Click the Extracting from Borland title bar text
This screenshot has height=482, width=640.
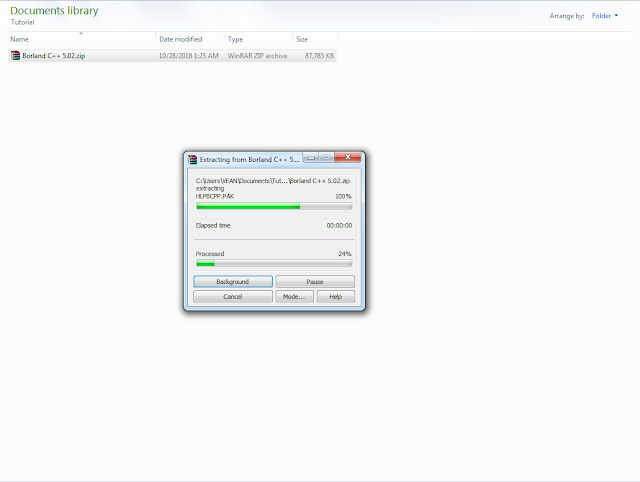(249, 160)
